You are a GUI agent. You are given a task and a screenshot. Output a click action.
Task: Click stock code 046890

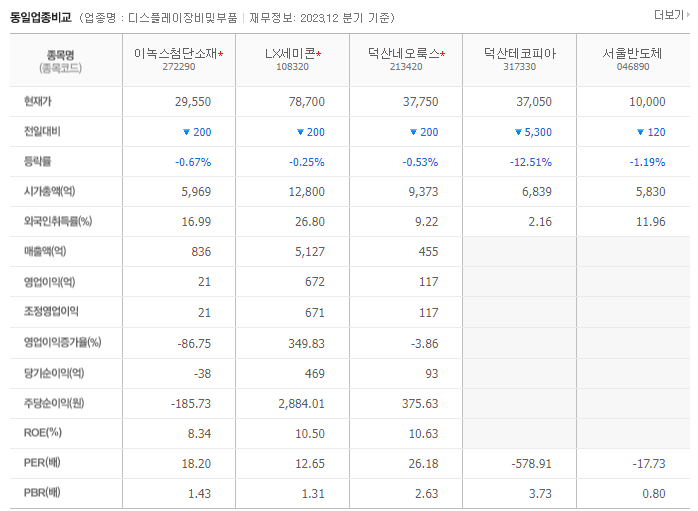tap(633, 67)
